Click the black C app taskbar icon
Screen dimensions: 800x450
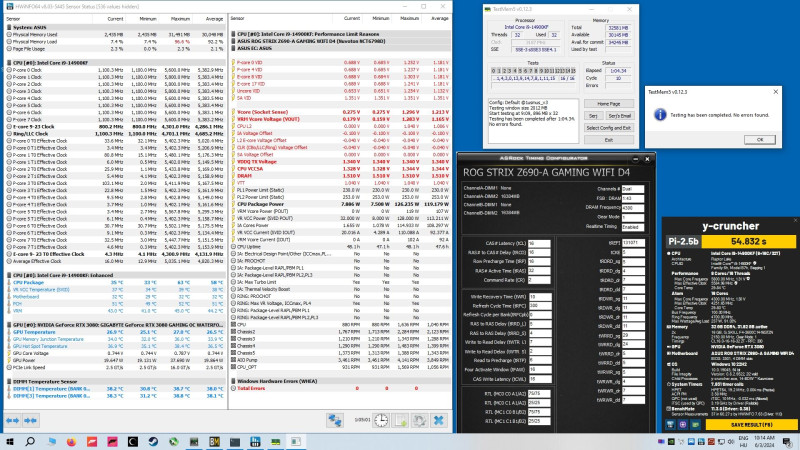(133, 441)
